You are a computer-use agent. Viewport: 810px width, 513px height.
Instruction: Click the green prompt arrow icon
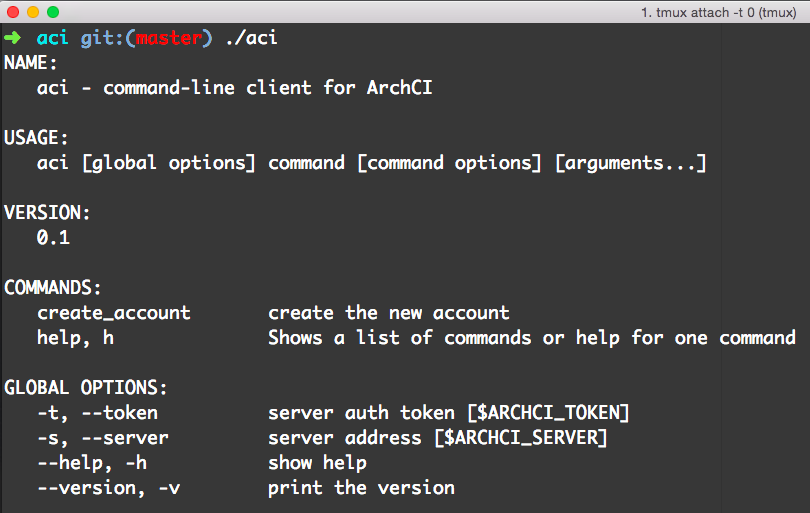[x=13, y=38]
